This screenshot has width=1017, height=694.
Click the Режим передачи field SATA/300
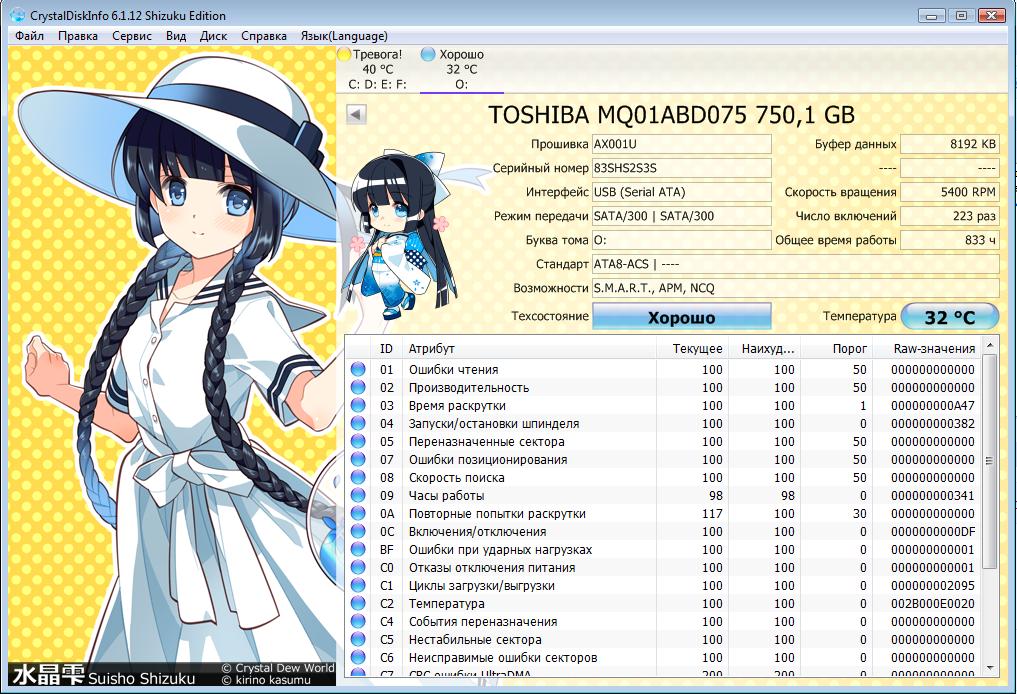(682, 216)
